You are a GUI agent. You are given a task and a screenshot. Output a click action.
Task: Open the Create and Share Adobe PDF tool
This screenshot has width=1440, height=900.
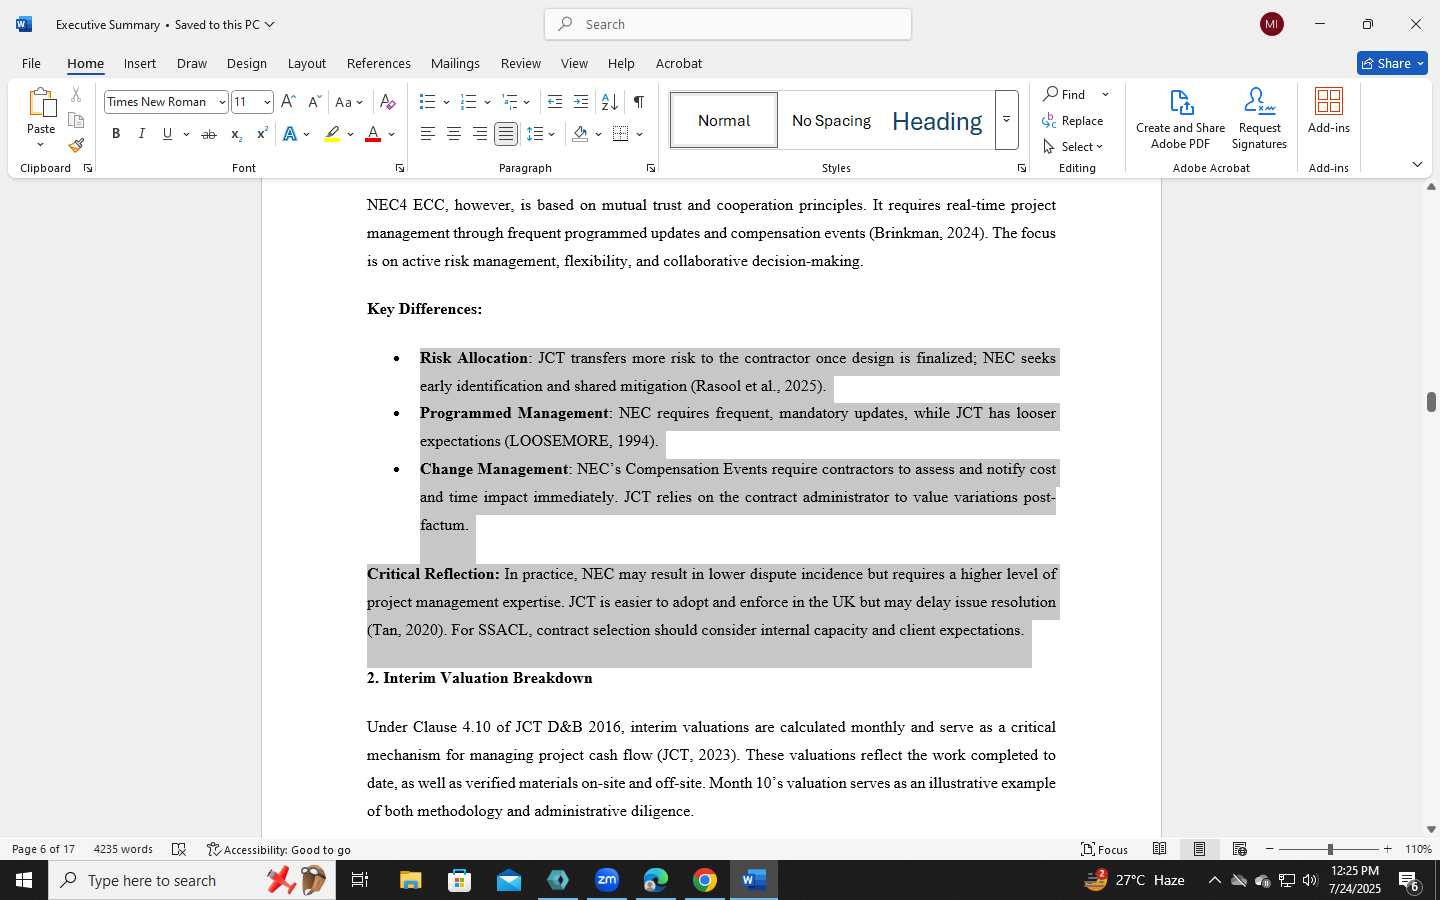(1180, 118)
